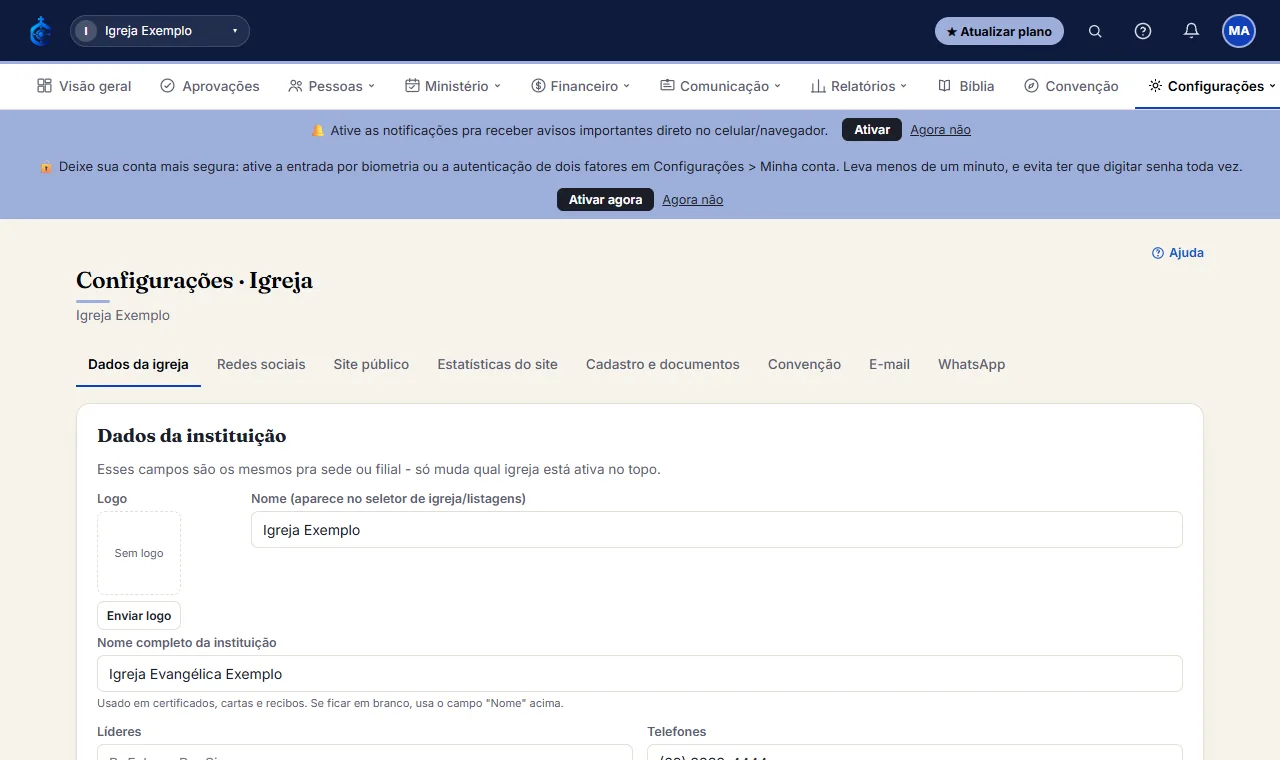This screenshot has width=1280, height=760.
Task: Click the Convenção compass icon
Action: coord(1032,86)
